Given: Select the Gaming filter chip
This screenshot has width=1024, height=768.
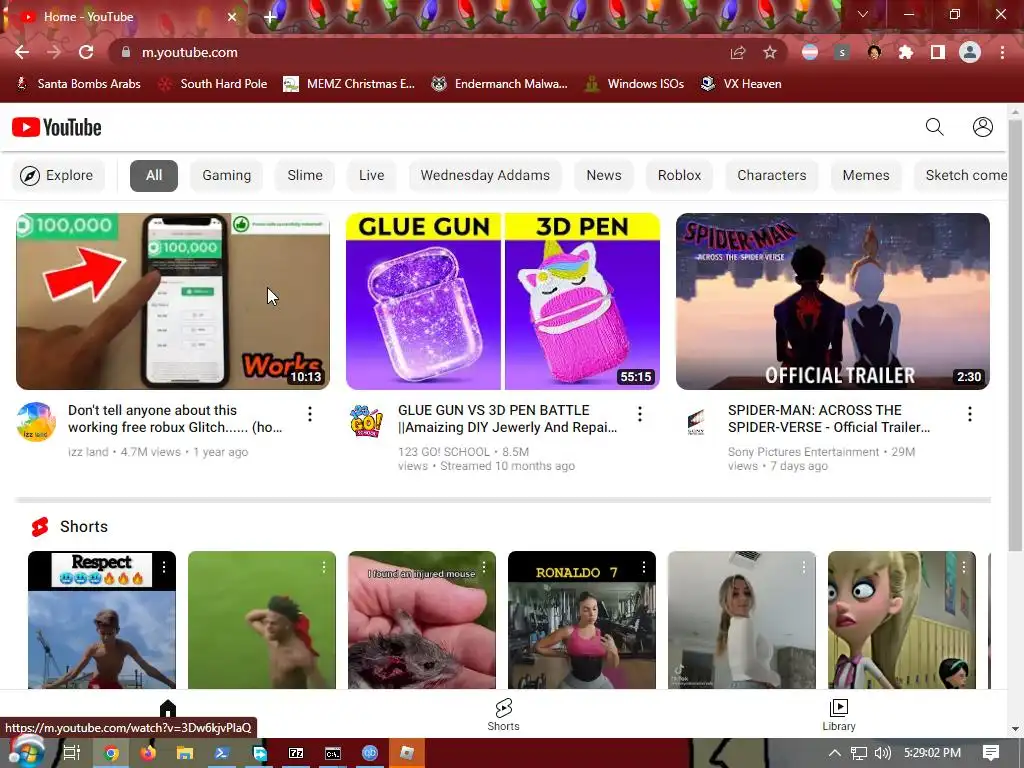Looking at the screenshot, I should tap(227, 176).
